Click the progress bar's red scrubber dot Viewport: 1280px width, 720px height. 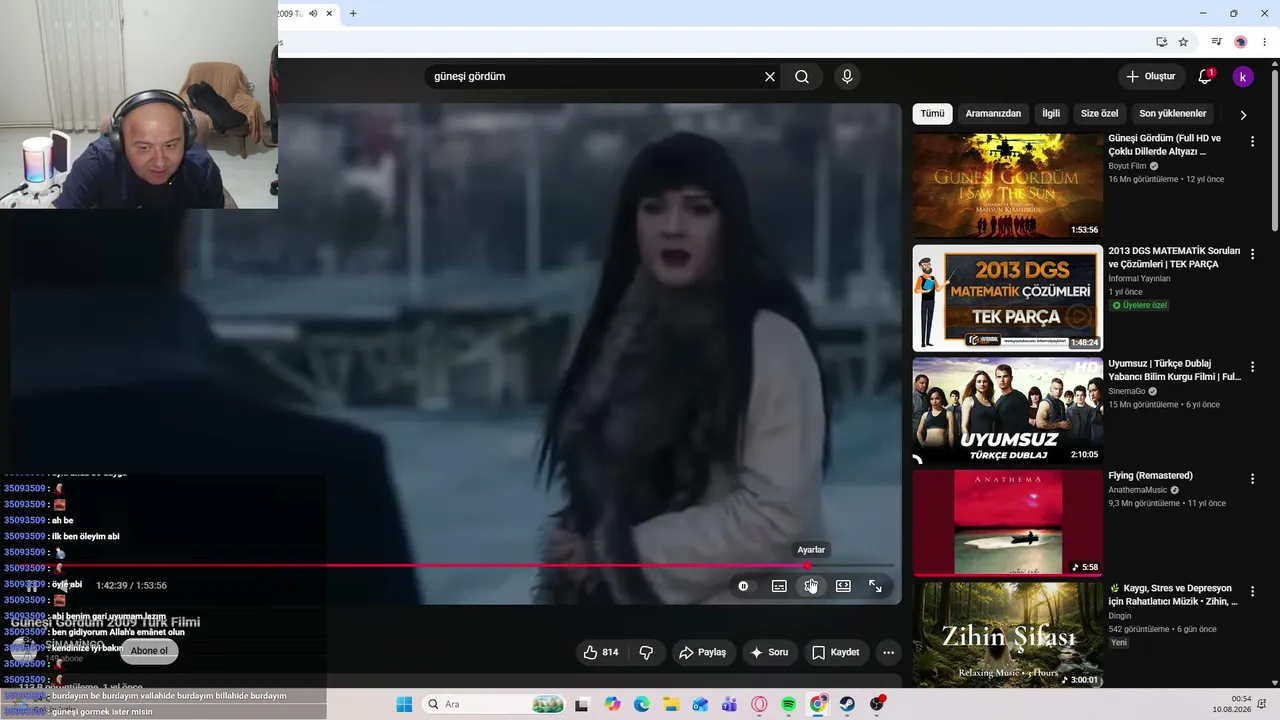[807, 566]
